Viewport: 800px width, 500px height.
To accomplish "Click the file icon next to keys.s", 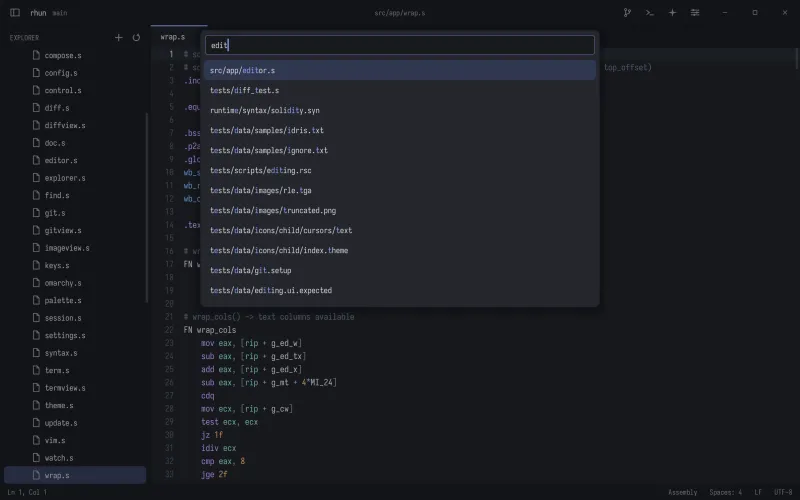I will 36,265.
